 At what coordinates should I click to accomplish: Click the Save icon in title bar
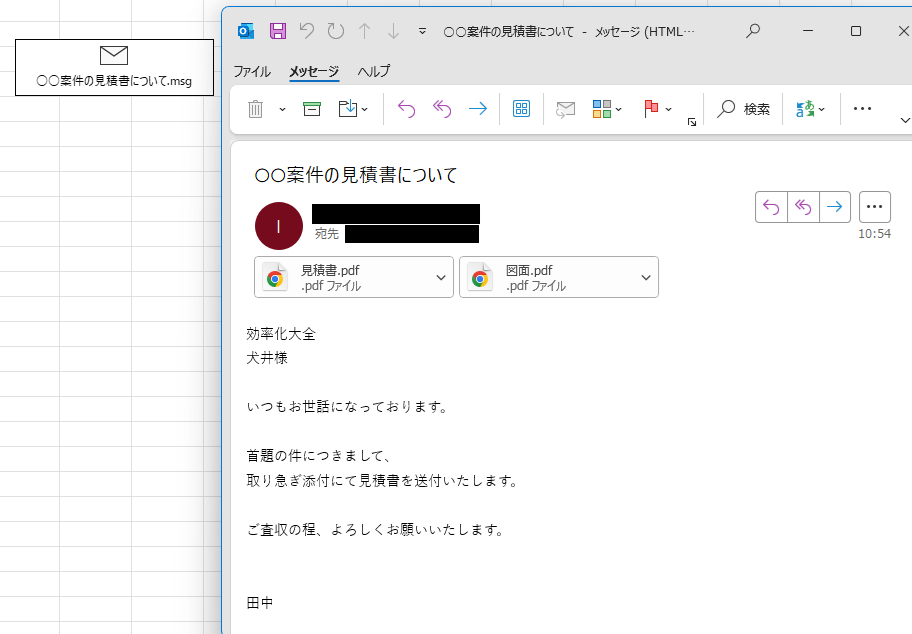tap(277, 31)
